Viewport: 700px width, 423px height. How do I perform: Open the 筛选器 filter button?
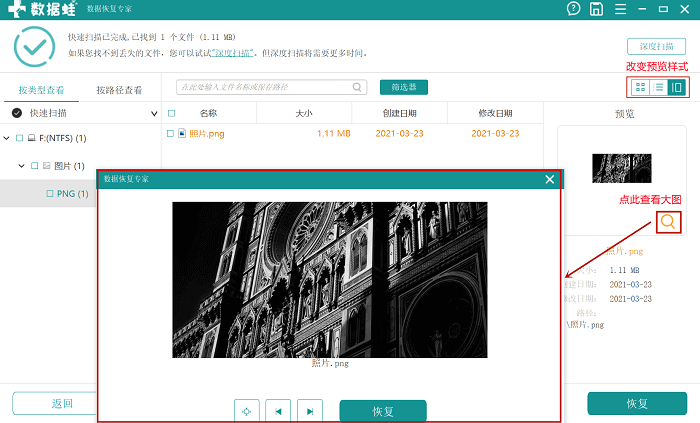(404, 87)
